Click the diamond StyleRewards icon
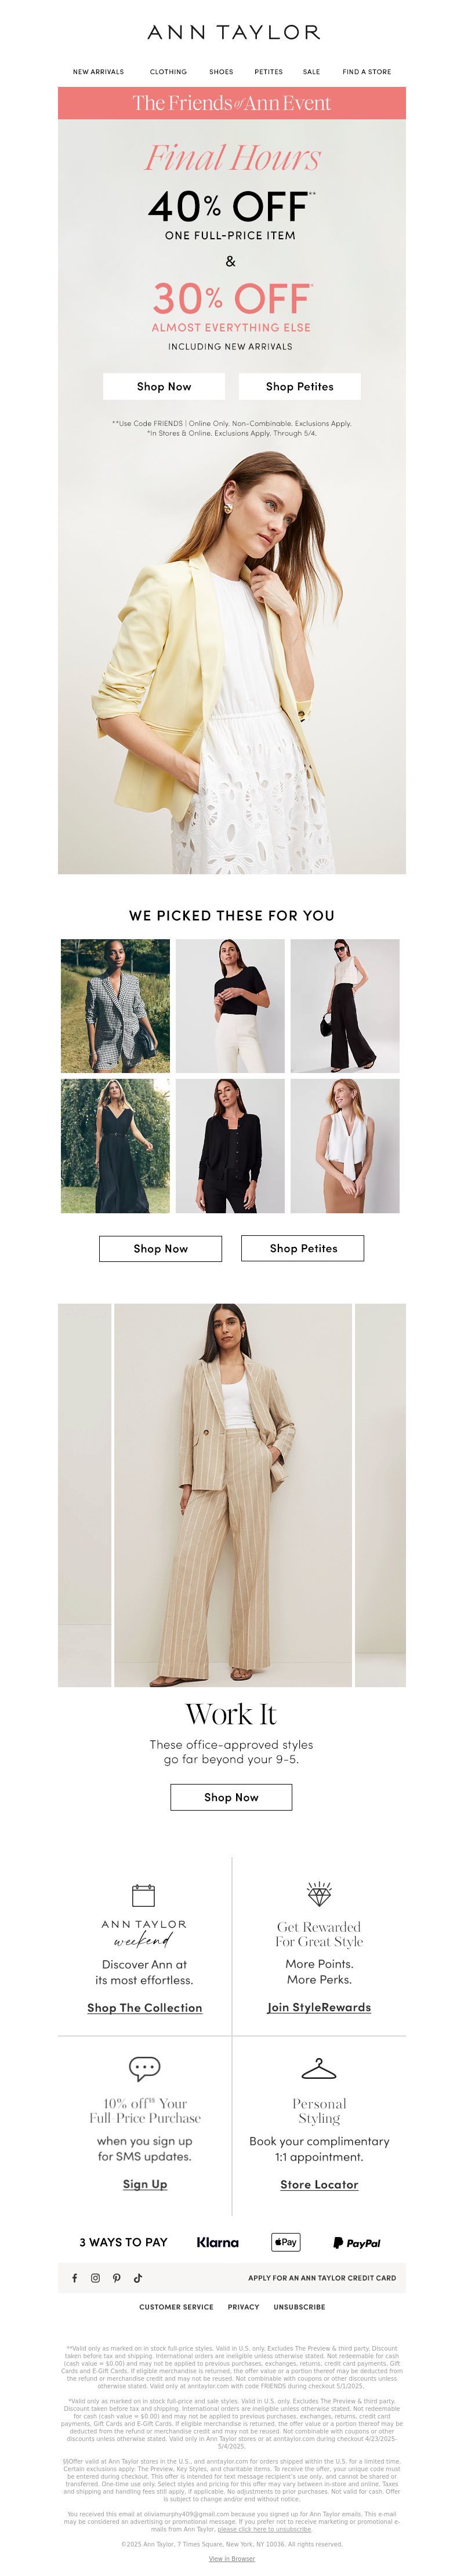The image size is (464, 2576). click(319, 1892)
